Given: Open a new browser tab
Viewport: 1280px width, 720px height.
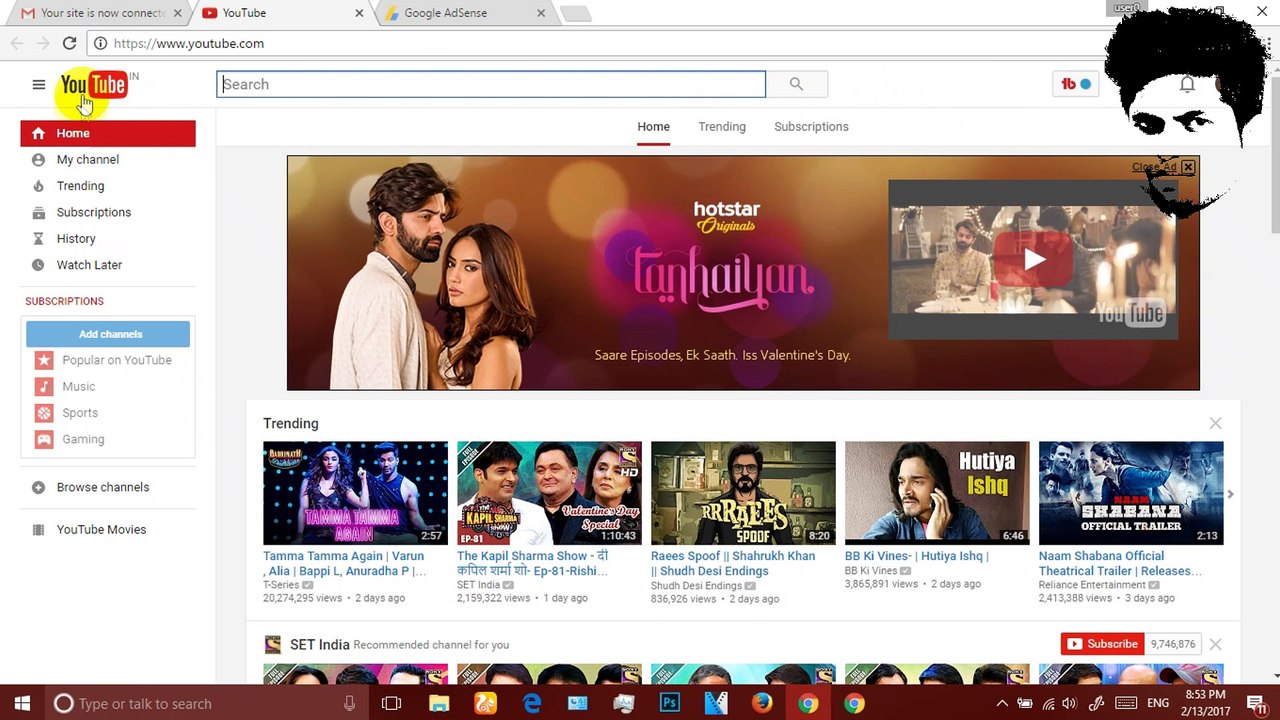Looking at the screenshot, I should coord(576,13).
